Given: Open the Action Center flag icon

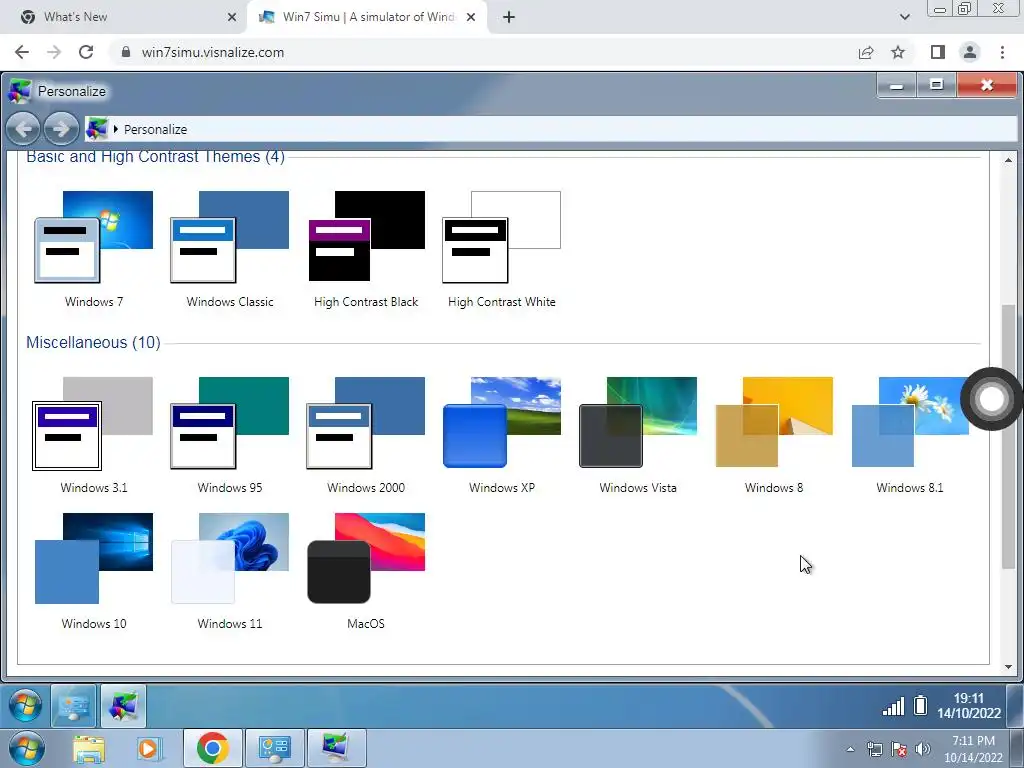Looking at the screenshot, I should 899,749.
